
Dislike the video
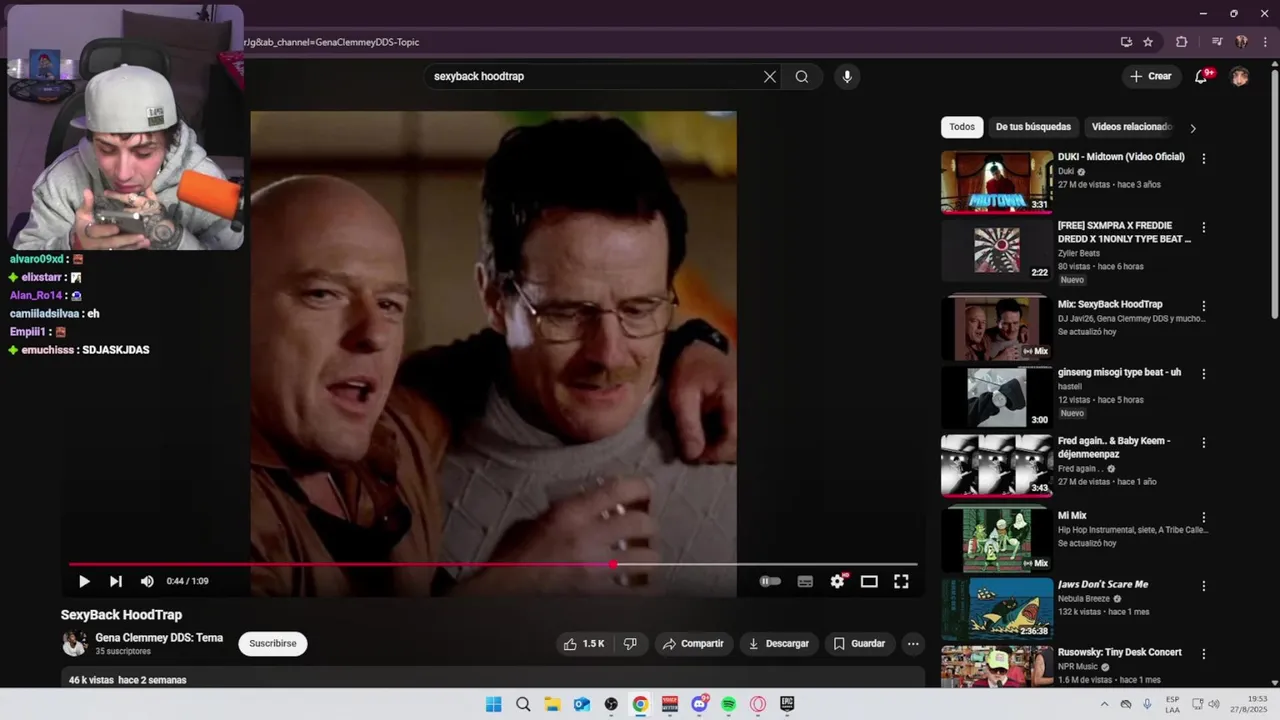630,644
